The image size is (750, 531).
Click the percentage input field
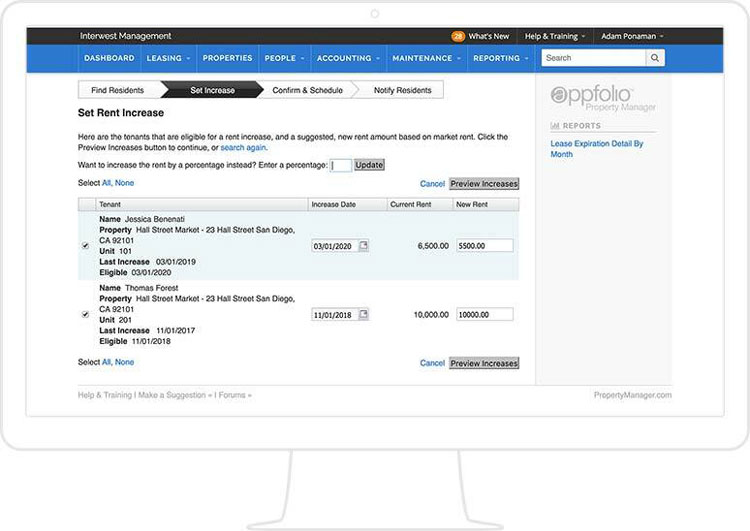(340, 165)
